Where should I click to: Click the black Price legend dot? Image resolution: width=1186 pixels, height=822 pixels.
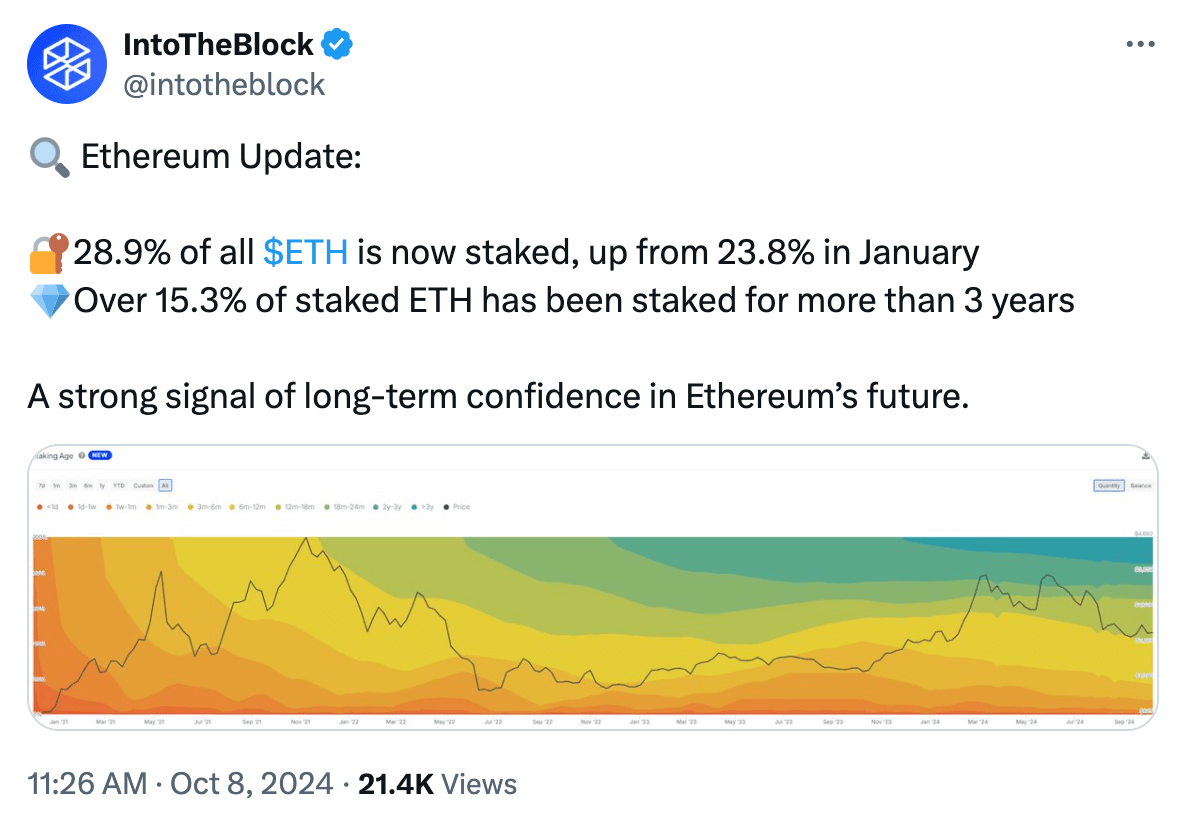(x=444, y=508)
